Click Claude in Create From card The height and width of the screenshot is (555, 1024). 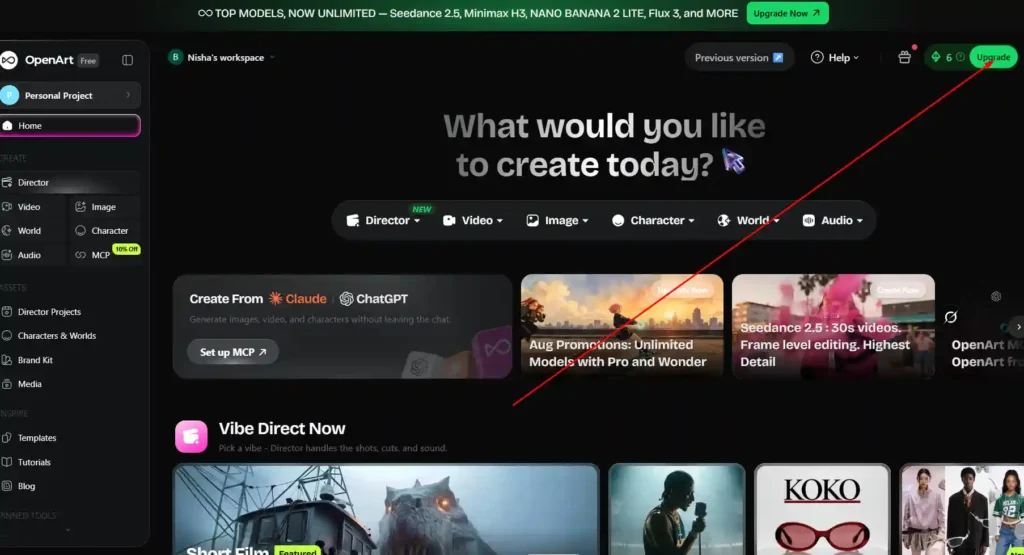(298, 298)
